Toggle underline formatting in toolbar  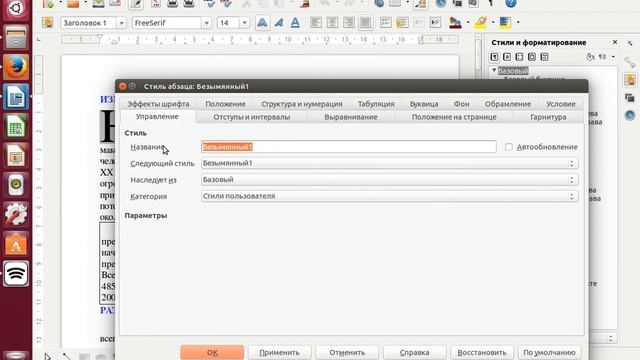click(295, 22)
